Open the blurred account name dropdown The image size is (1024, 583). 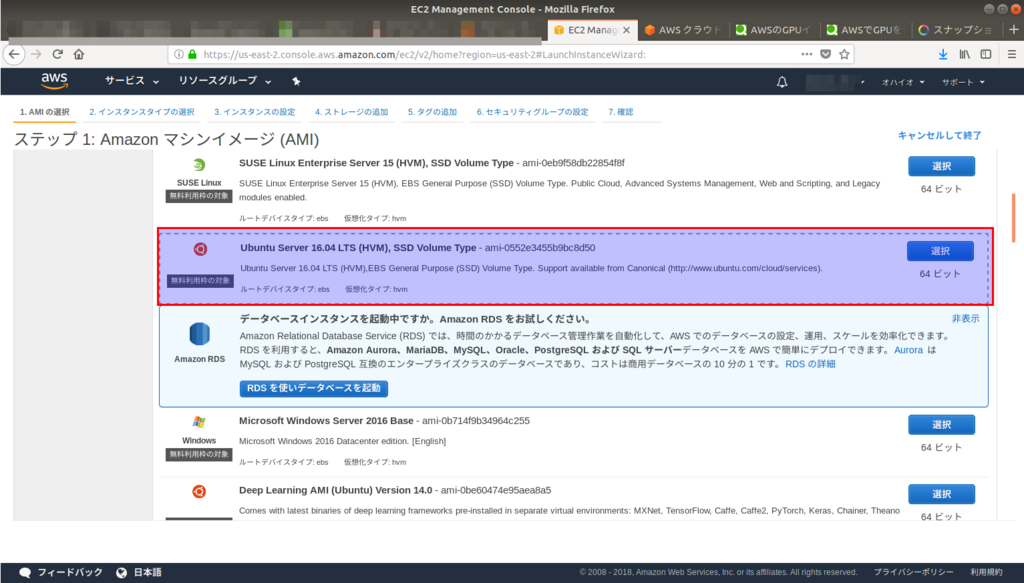pos(835,82)
